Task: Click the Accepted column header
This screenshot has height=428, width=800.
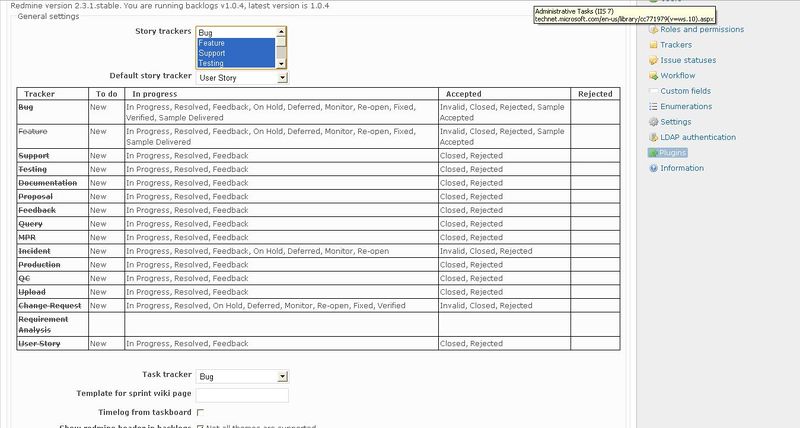Action: click(x=463, y=94)
